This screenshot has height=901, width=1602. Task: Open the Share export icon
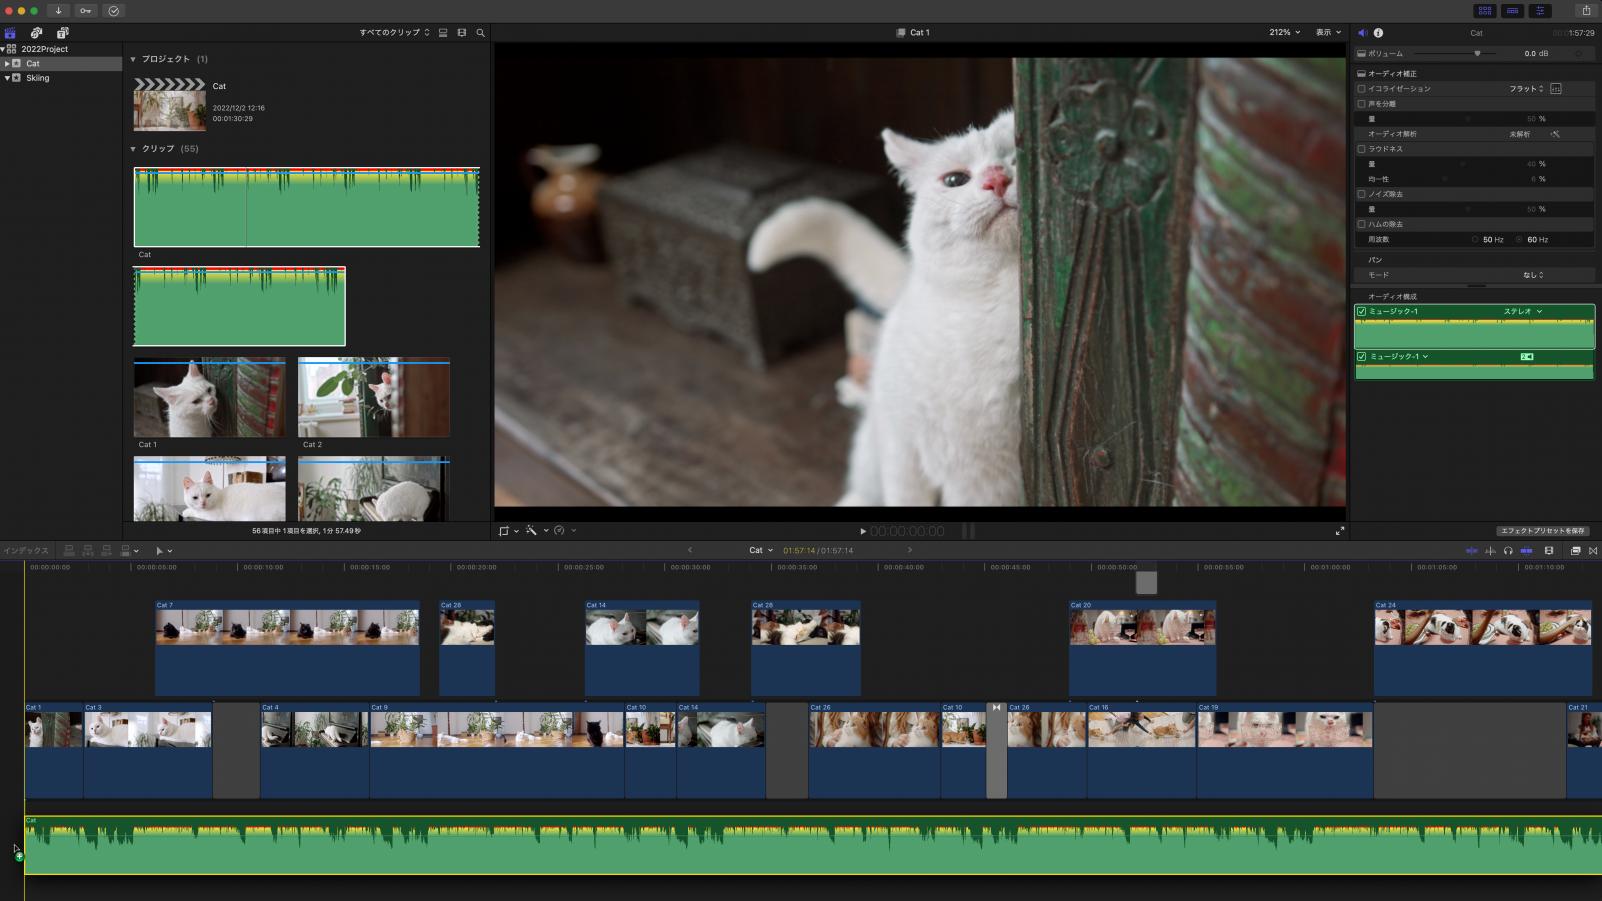[1585, 11]
